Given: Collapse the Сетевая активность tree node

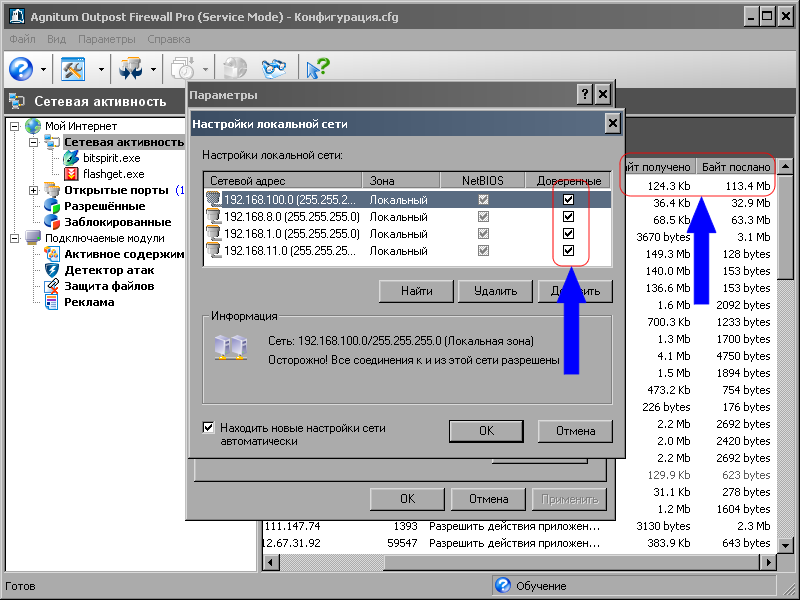Looking at the screenshot, I should pyautogui.click(x=34, y=142).
